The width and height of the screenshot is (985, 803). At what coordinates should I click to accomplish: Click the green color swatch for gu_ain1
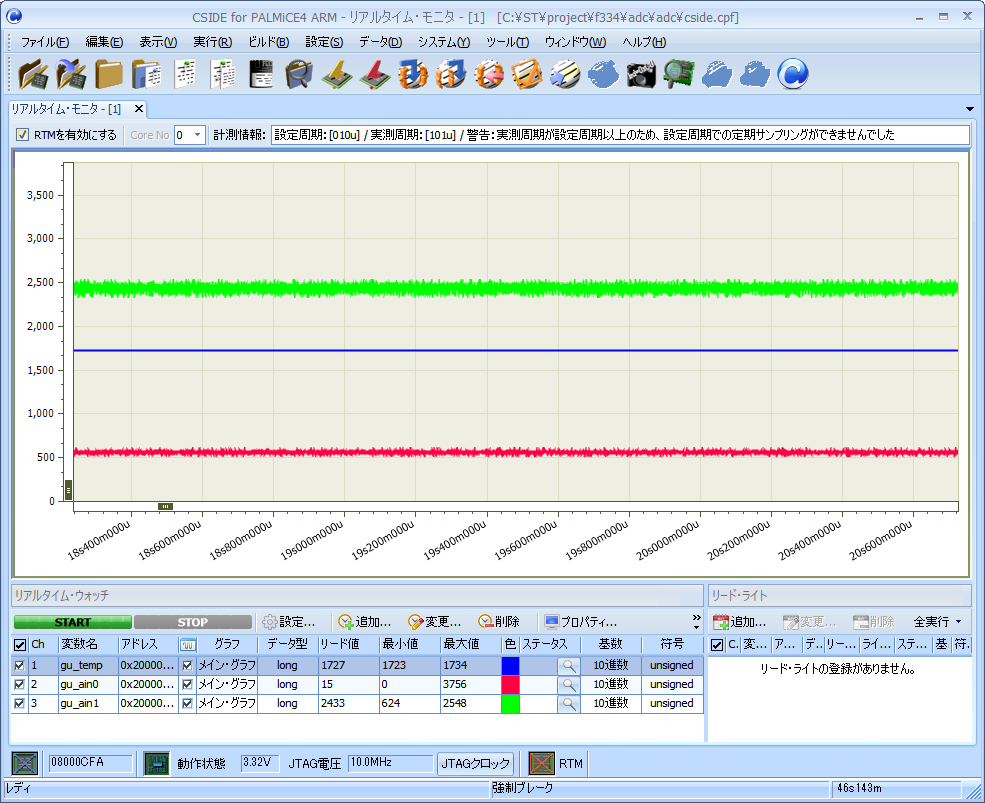coord(510,704)
